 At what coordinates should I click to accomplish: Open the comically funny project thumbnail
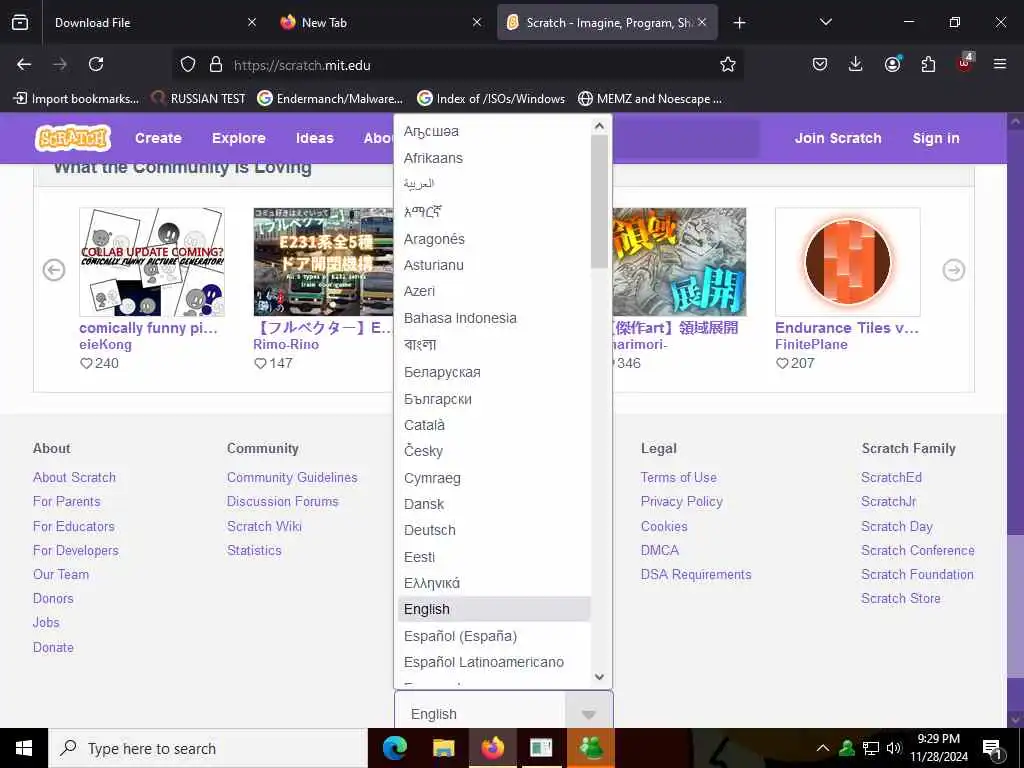click(x=152, y=262)
